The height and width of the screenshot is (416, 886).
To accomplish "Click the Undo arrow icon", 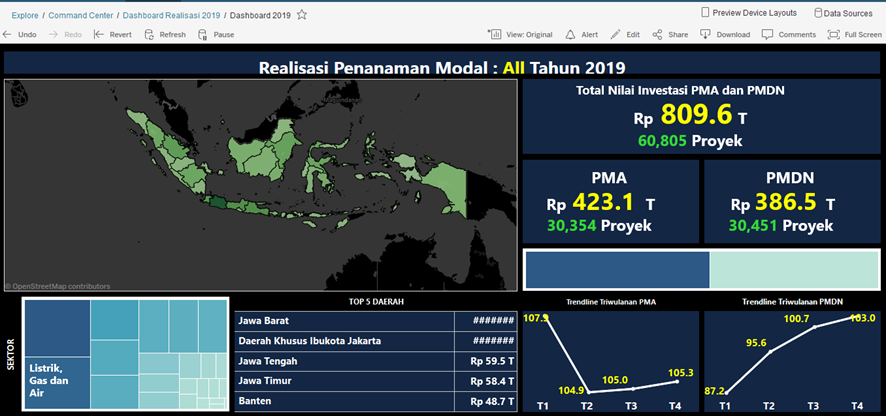I will (8, 34).
